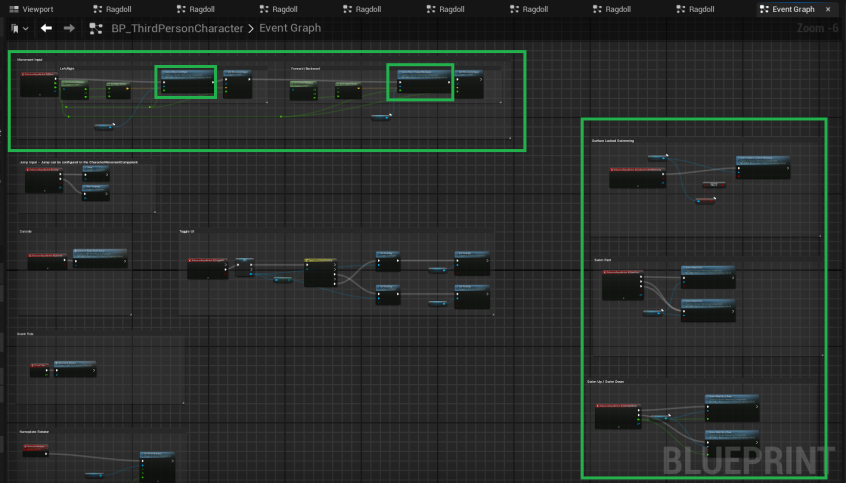This screenshot has width=846, height=483.
Task: Select the Toggle UI comment title
Action: (187, 231)
